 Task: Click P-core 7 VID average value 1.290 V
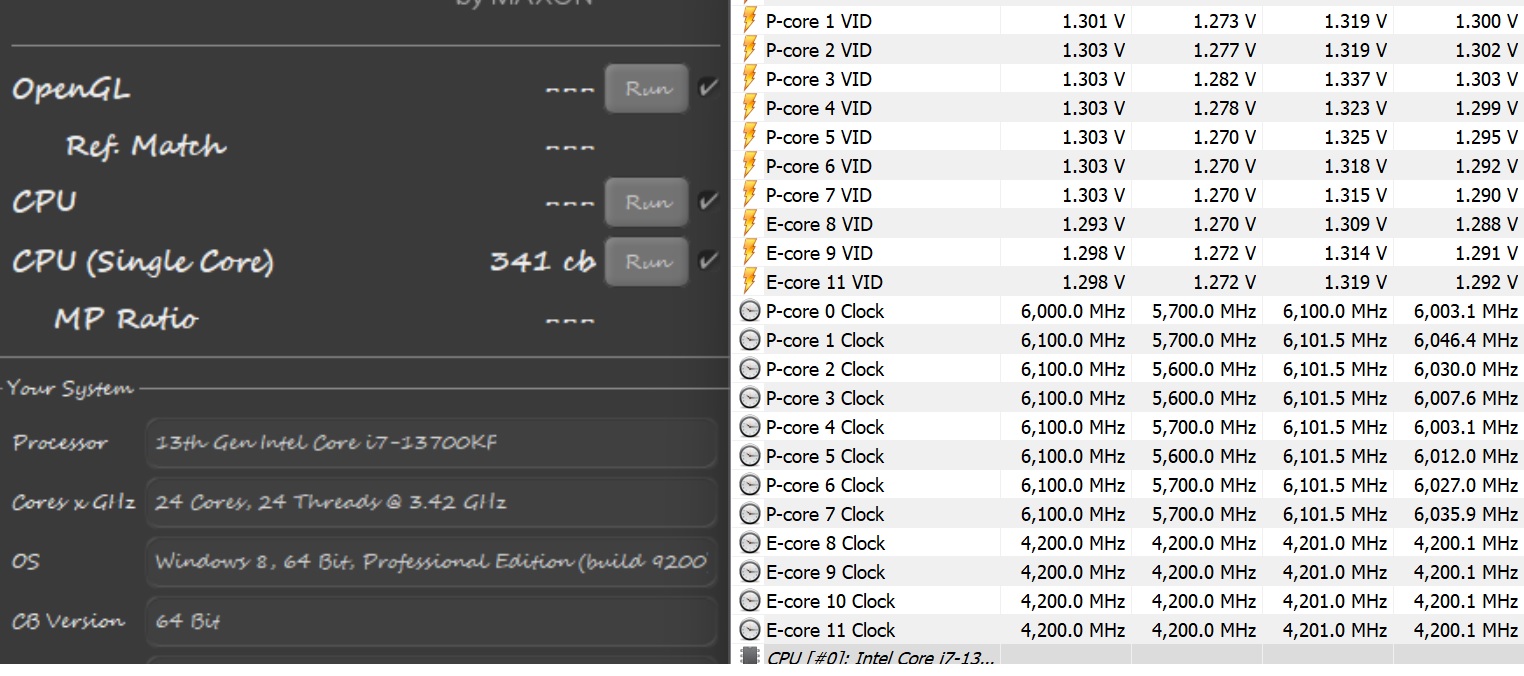point(1487,195)
